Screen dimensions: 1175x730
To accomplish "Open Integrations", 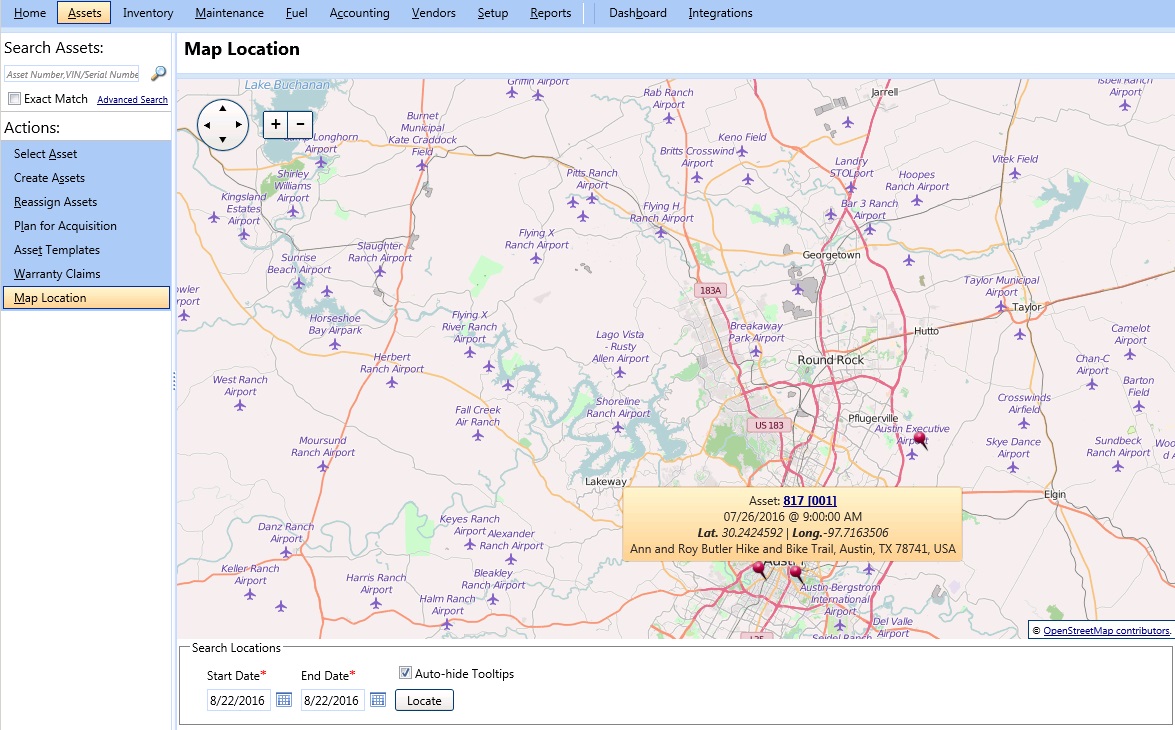I will [x=721, y=13].
